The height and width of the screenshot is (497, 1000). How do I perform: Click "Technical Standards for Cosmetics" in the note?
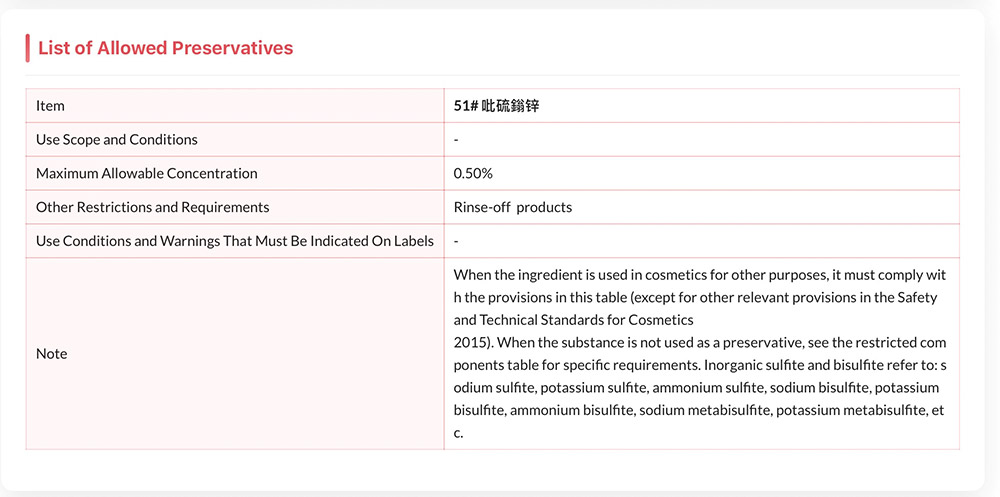click(587, 320)
